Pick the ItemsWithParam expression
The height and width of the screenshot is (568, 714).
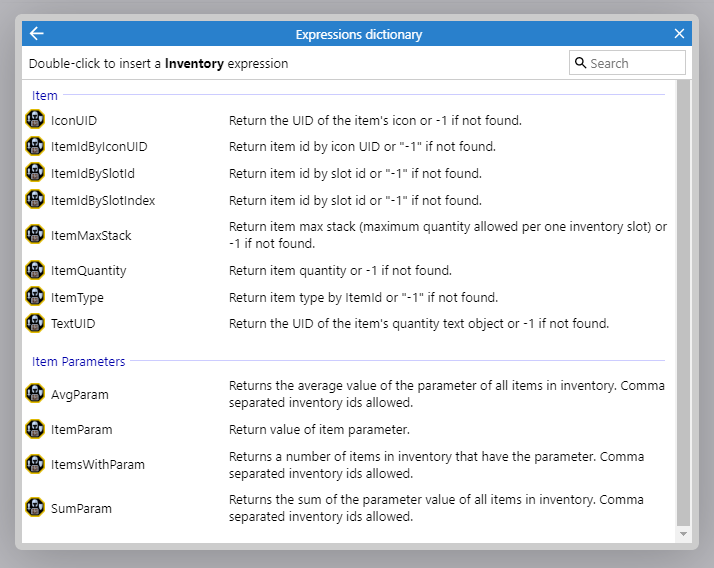pos(97,464)
